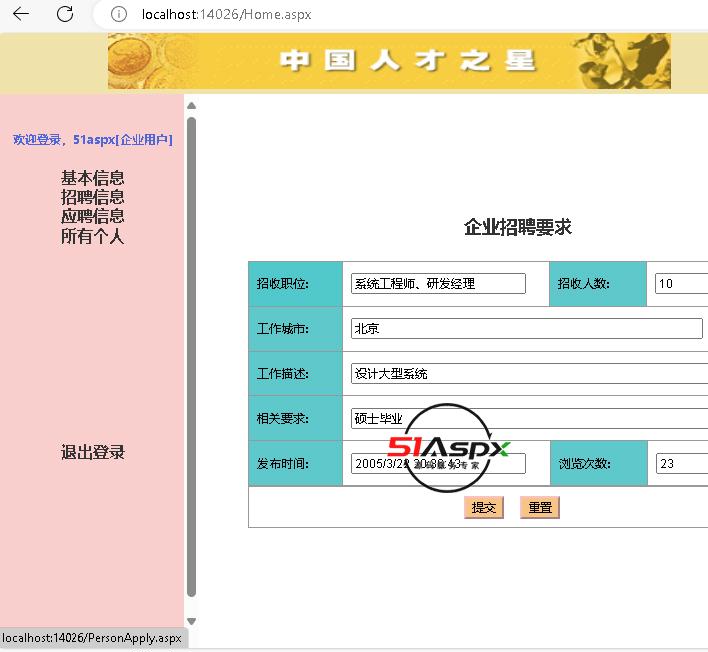The width and height of the screenshot is (708, 652).
Task: Select the 相关要求 input field
Action: point(528,419)
